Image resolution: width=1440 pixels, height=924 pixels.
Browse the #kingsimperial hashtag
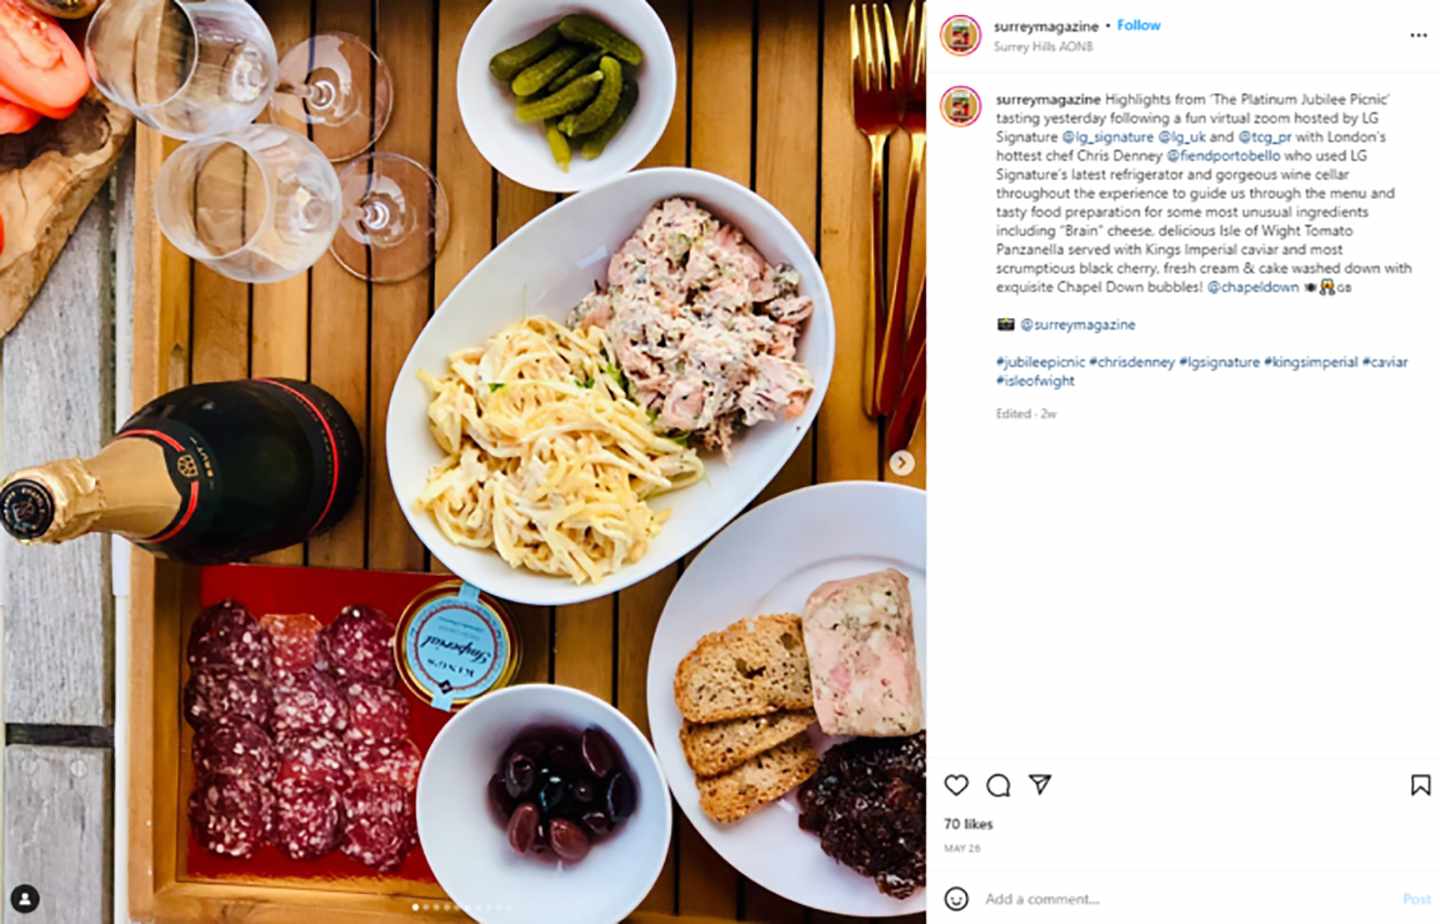pos(1310,362)
